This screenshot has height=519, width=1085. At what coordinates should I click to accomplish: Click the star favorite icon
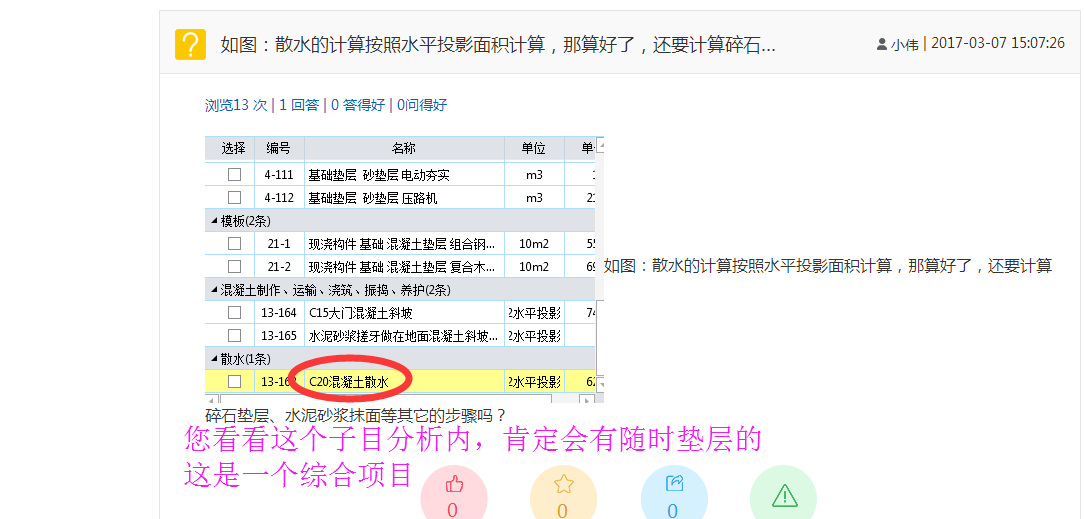coord(563,484)
